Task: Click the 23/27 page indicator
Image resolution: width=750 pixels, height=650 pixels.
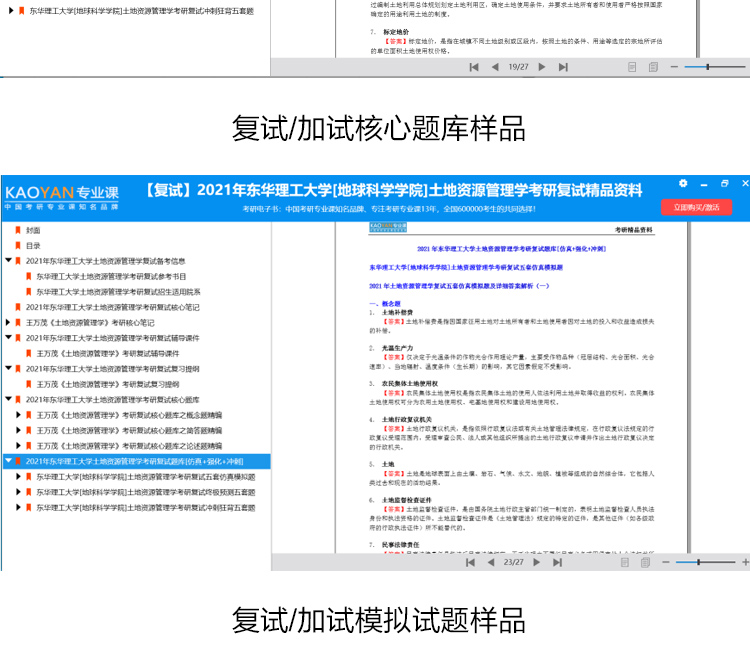Action: pyautogui.click(x=514, y=562)
